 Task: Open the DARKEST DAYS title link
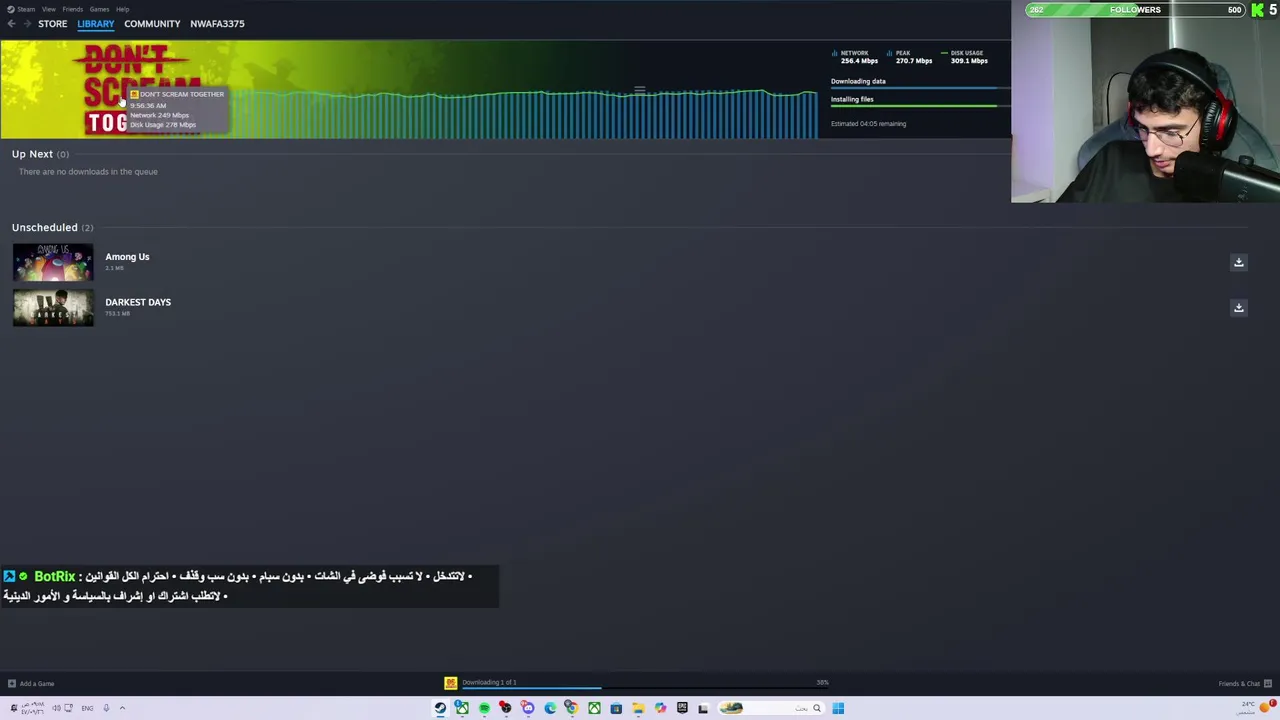[138, 302]
